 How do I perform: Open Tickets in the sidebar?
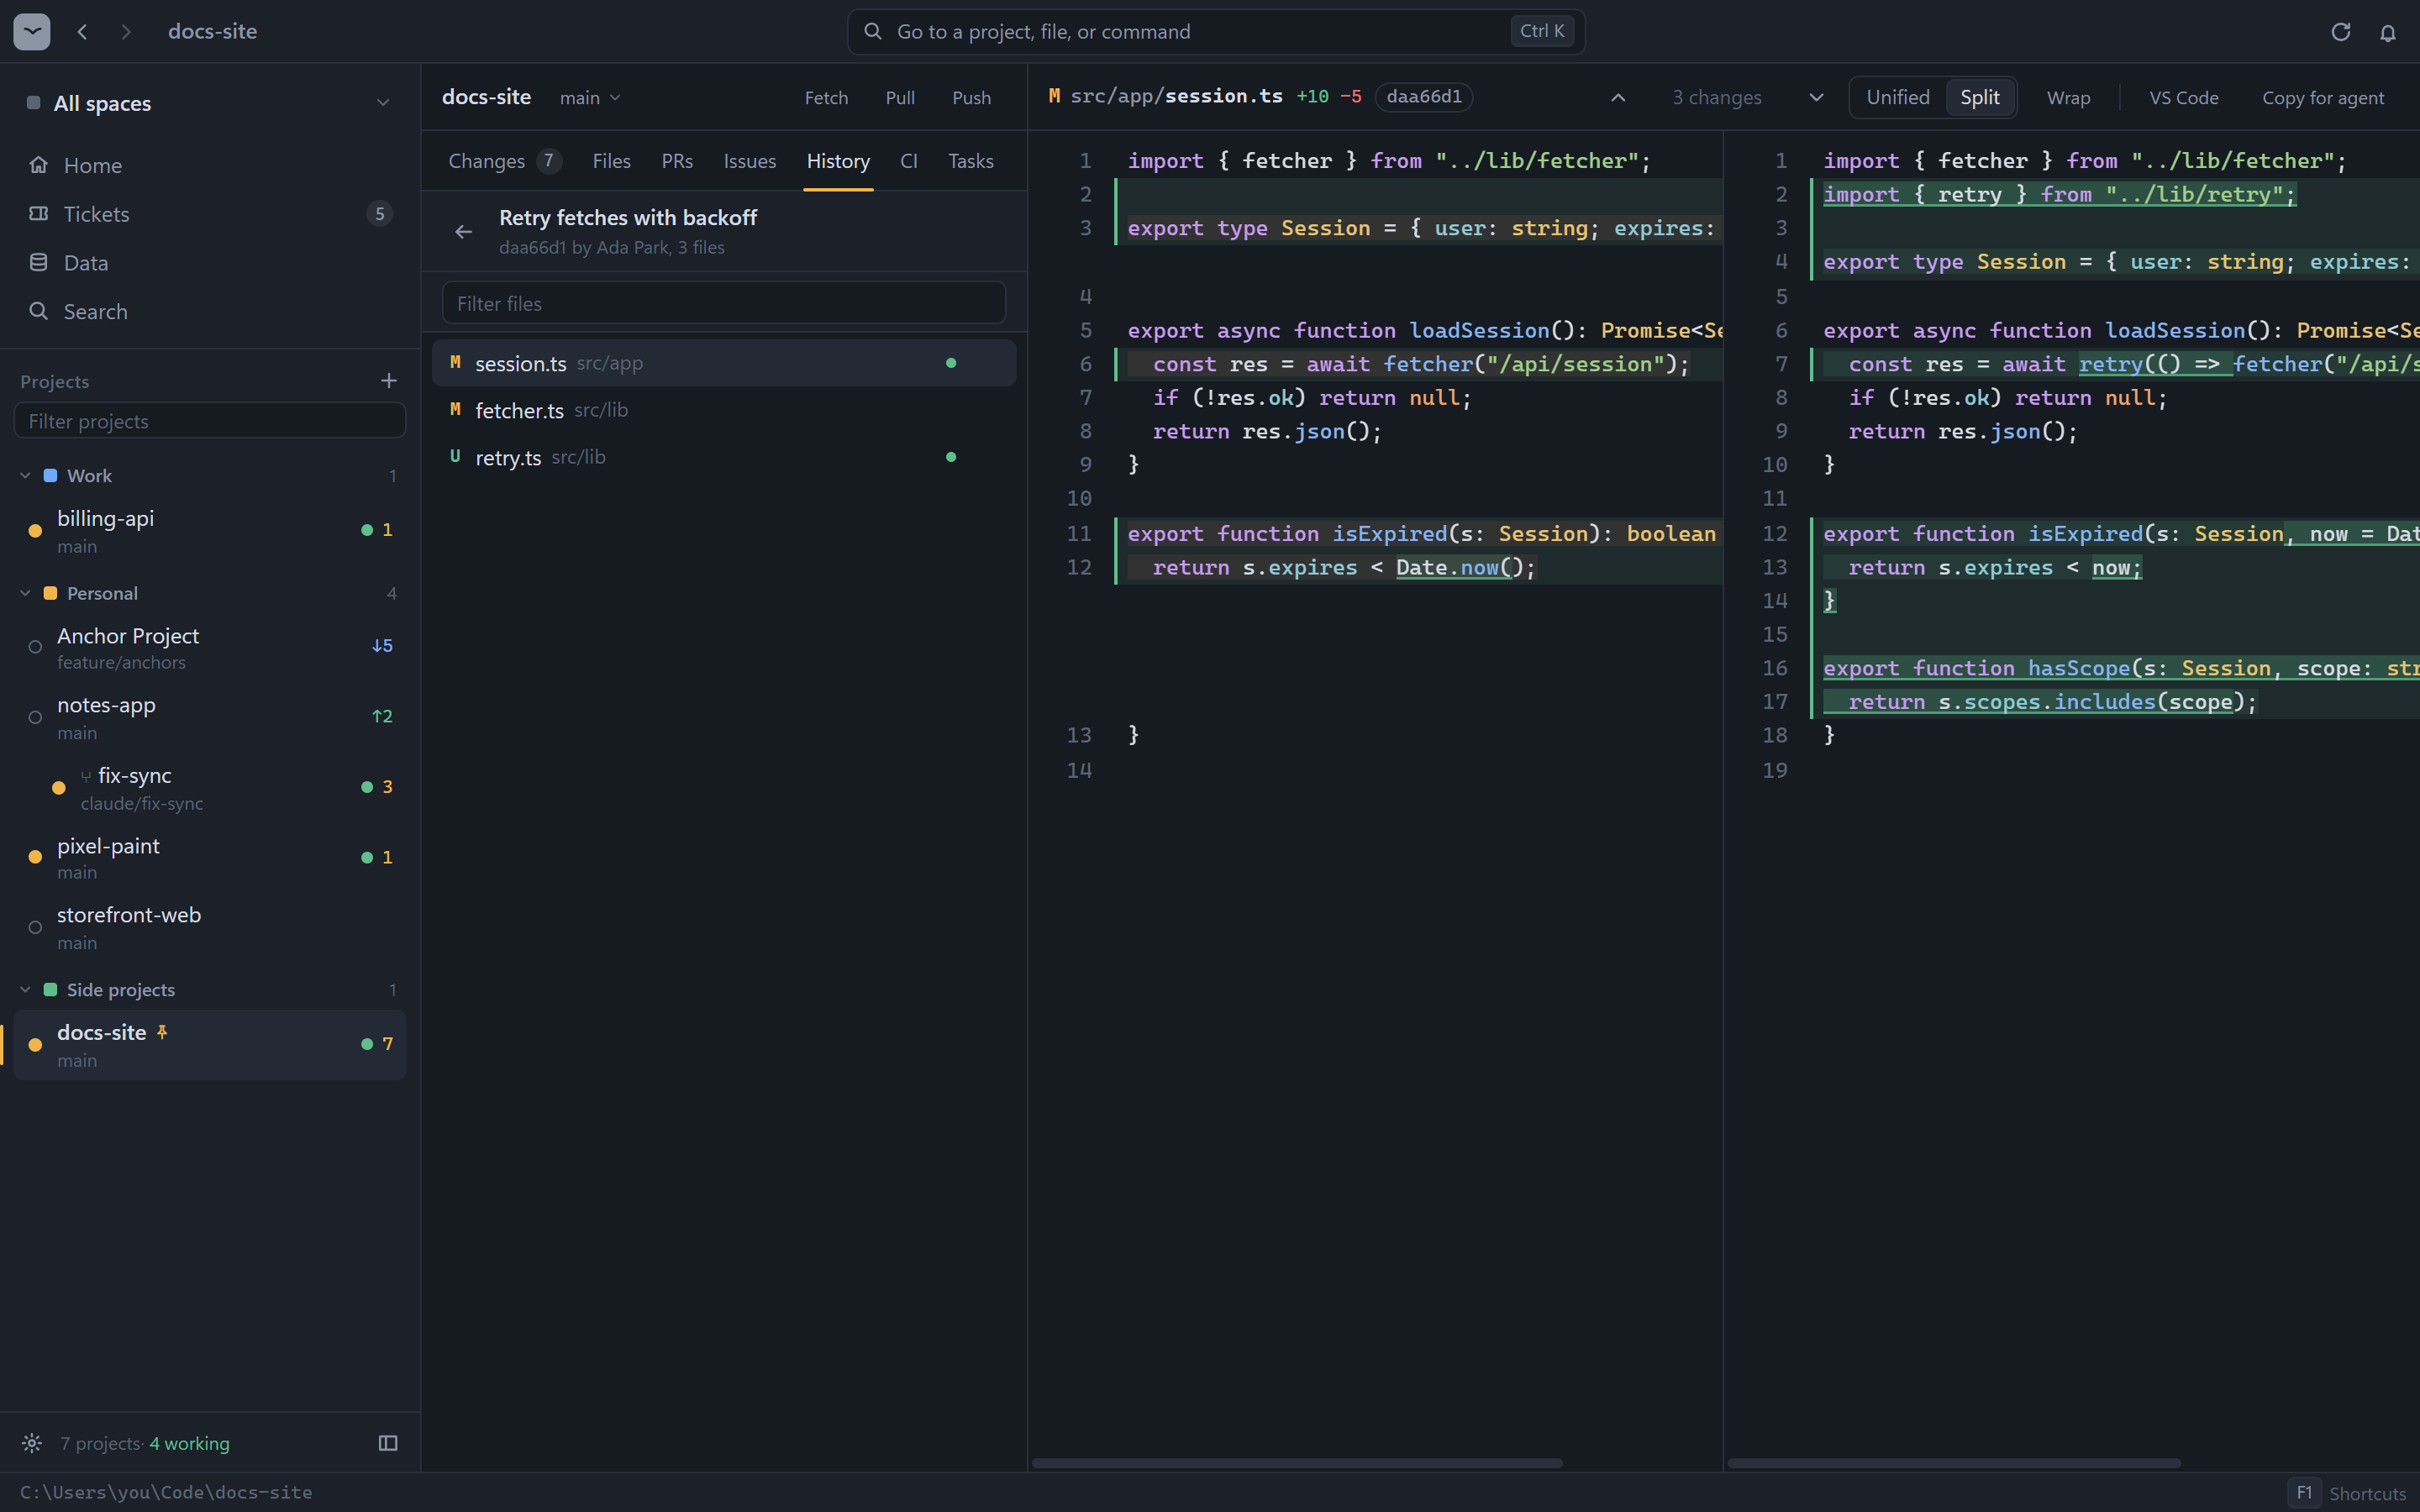[210, 214]
